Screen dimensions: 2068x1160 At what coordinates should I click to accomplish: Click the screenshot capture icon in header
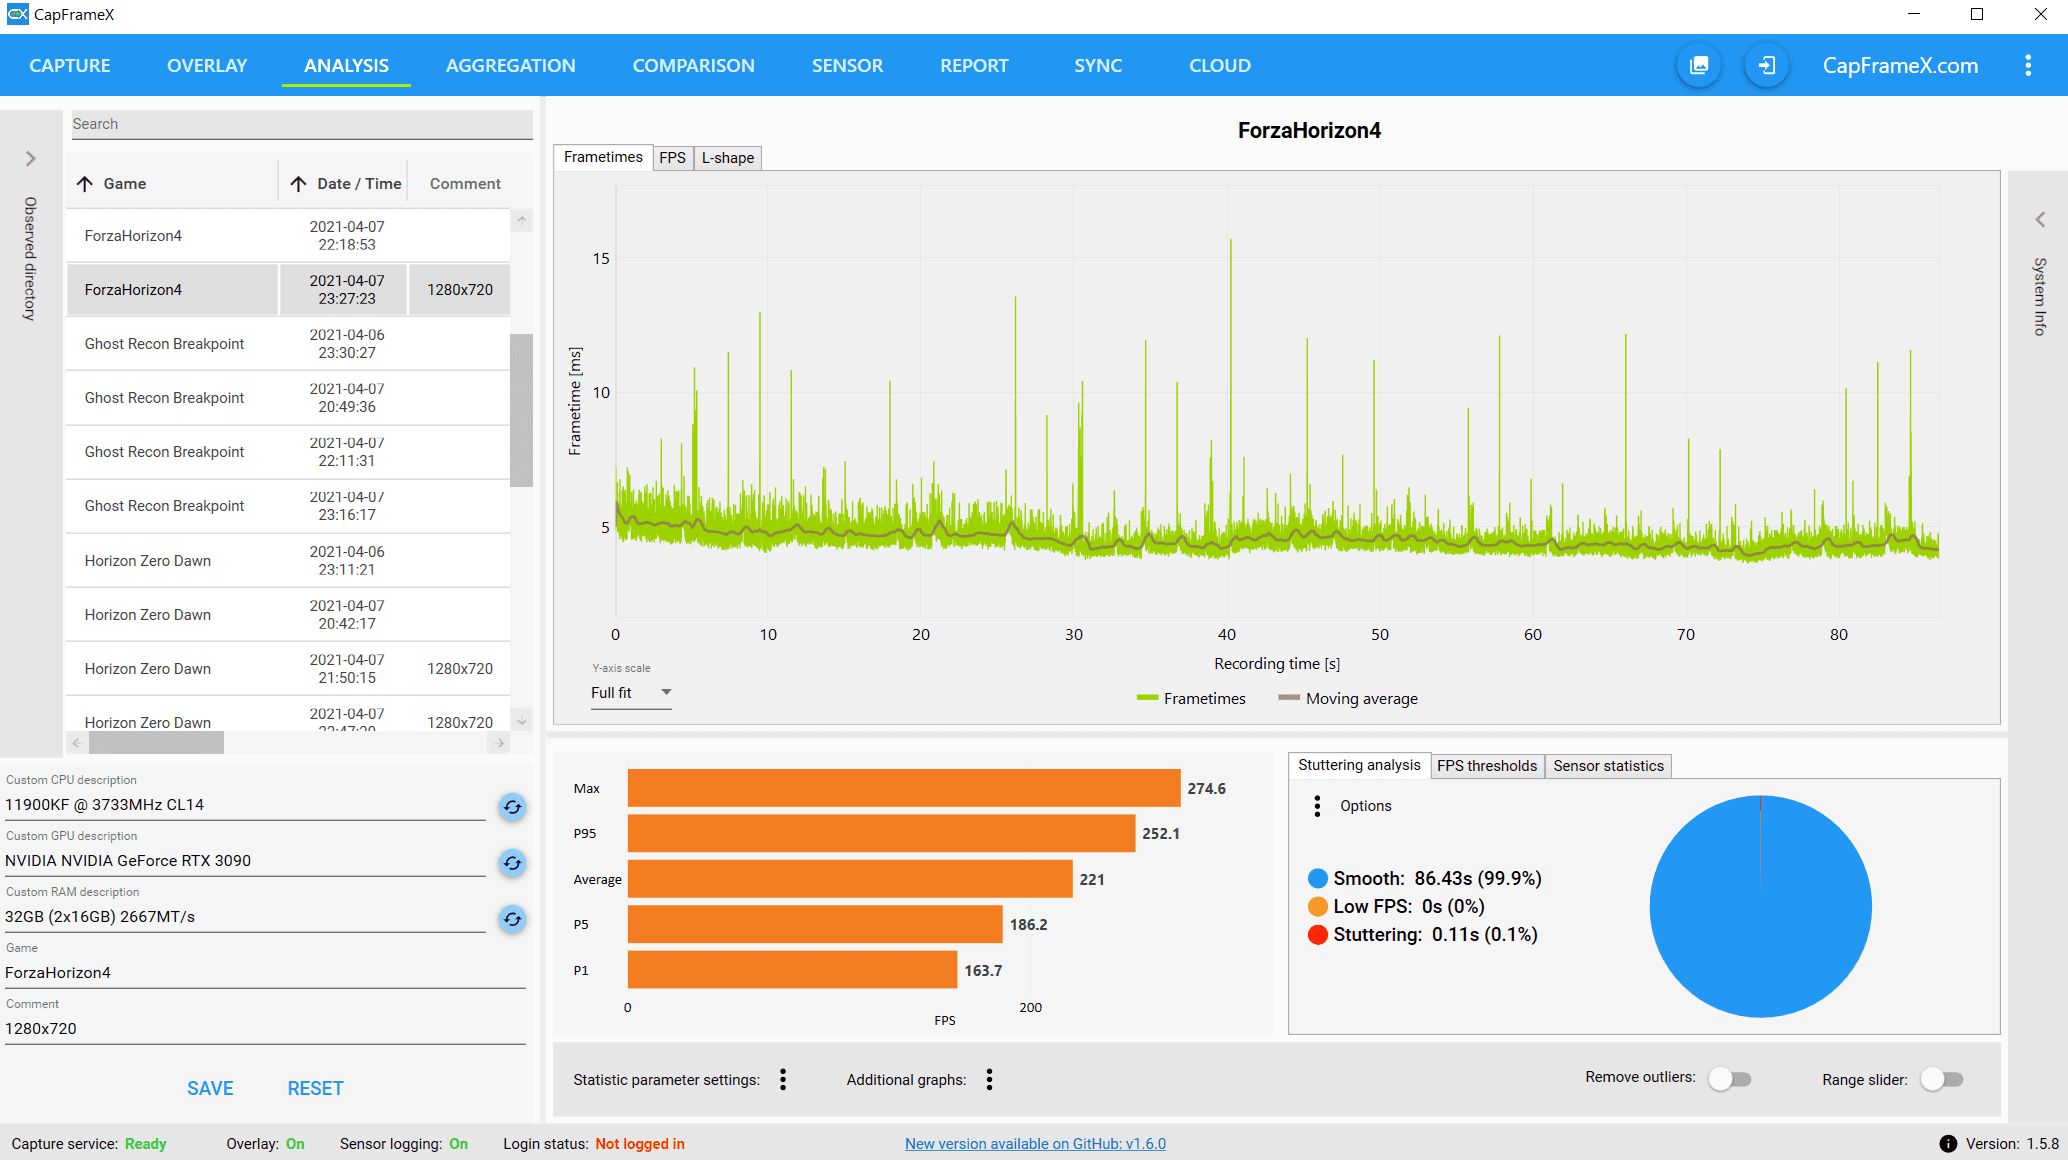pyautogui.click(x=1699, y=66)
